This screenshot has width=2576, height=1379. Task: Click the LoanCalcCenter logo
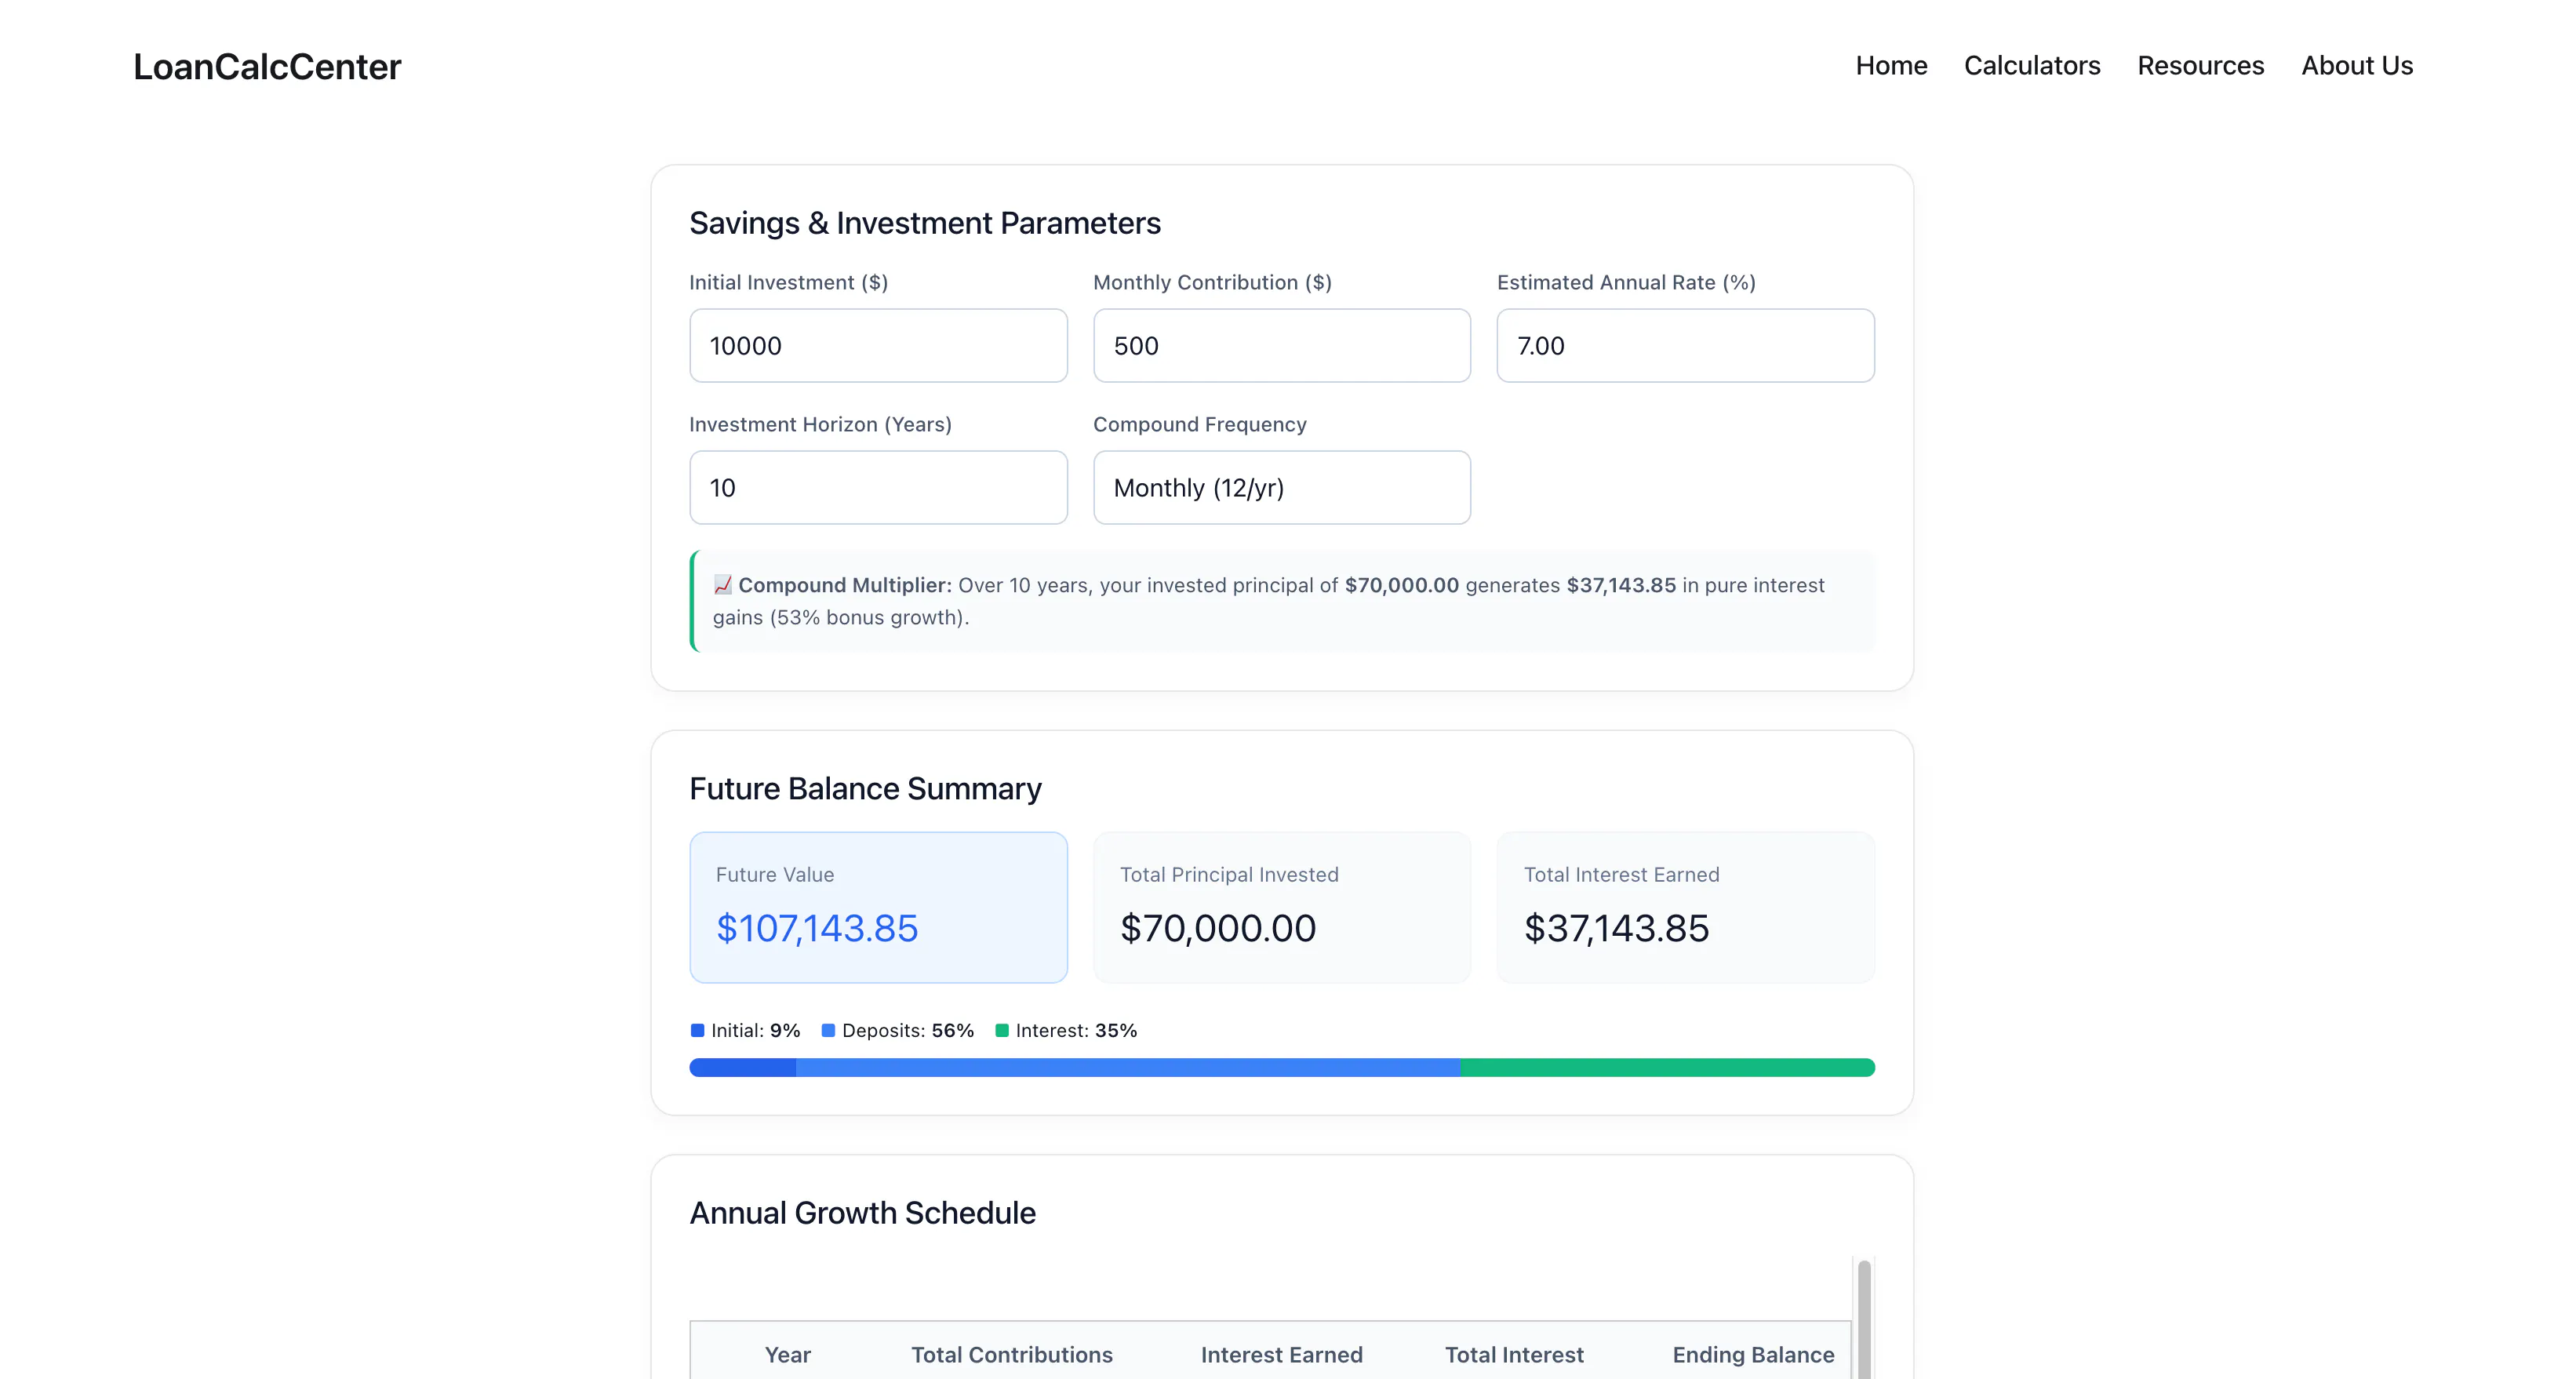coord(267,67)
